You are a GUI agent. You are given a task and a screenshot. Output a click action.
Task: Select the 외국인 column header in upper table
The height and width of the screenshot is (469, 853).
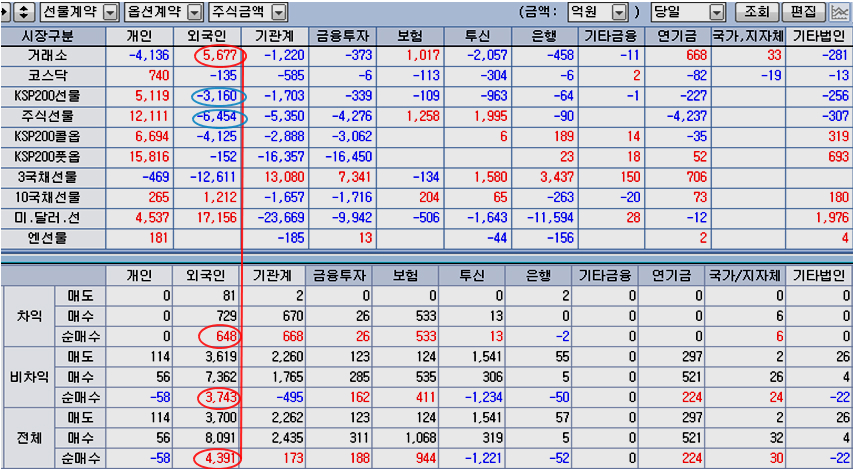(x=207, y=35)
